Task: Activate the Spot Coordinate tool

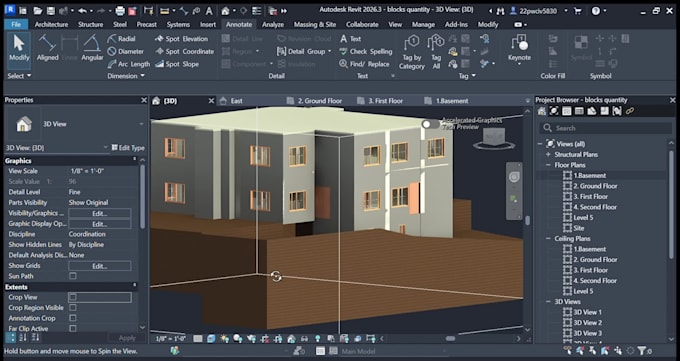Action: pos(184,51)
